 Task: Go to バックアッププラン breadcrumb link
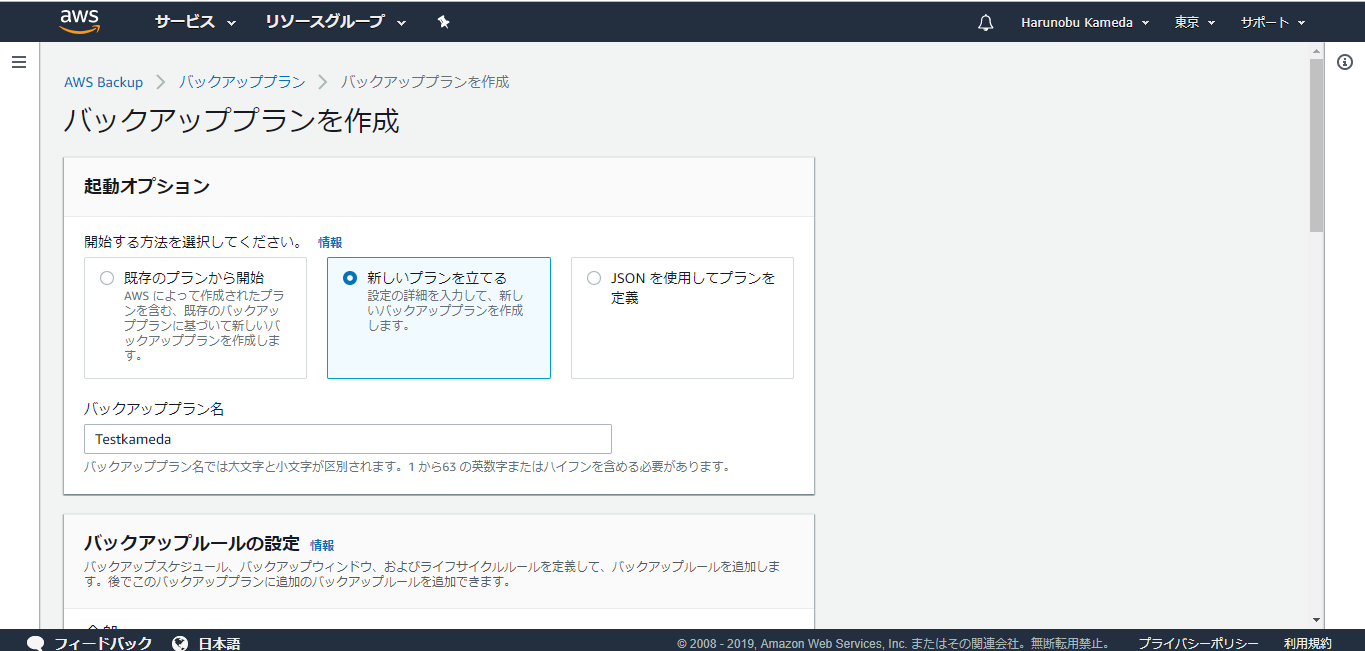point(242,82)
